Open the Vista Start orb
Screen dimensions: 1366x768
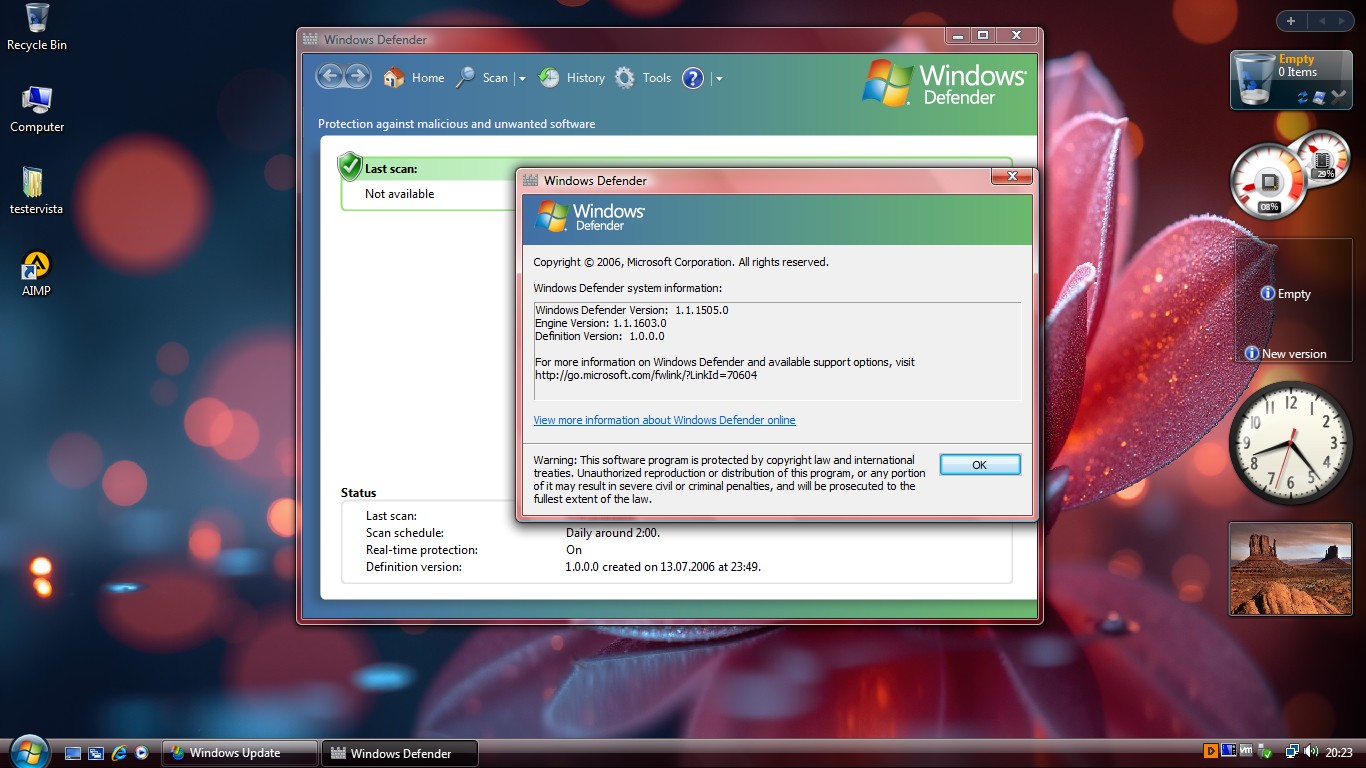click(x=28, y=750)
